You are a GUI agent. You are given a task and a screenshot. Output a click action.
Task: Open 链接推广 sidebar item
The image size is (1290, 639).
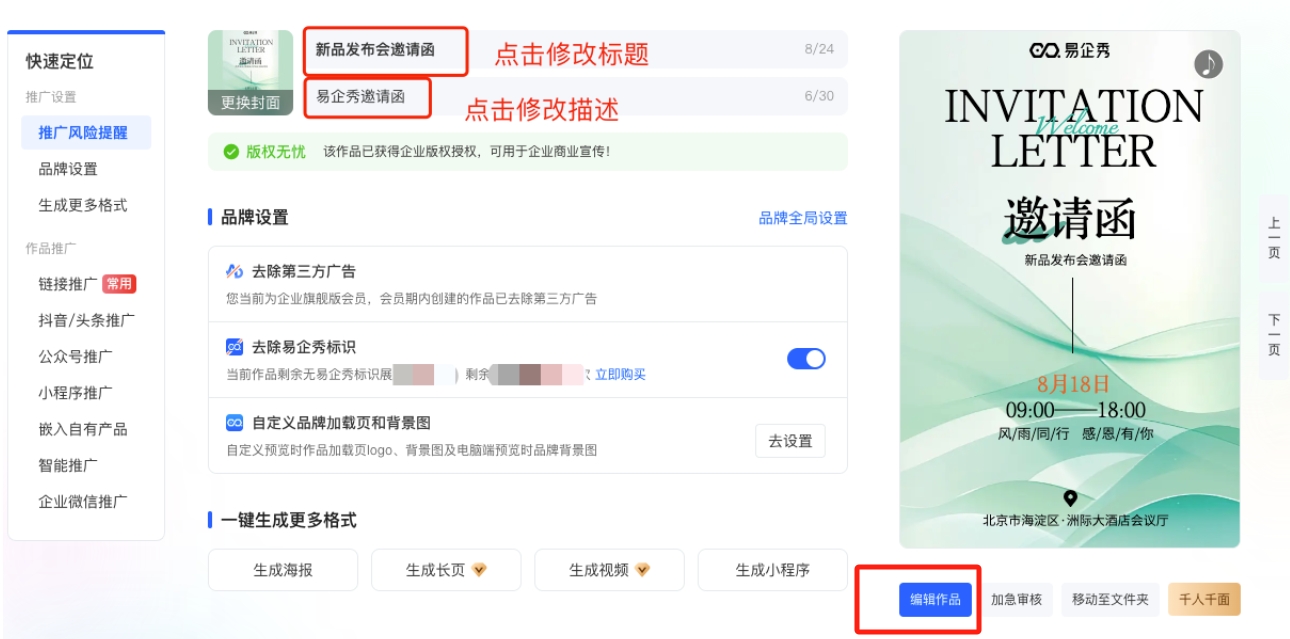[x=68, y=284]
